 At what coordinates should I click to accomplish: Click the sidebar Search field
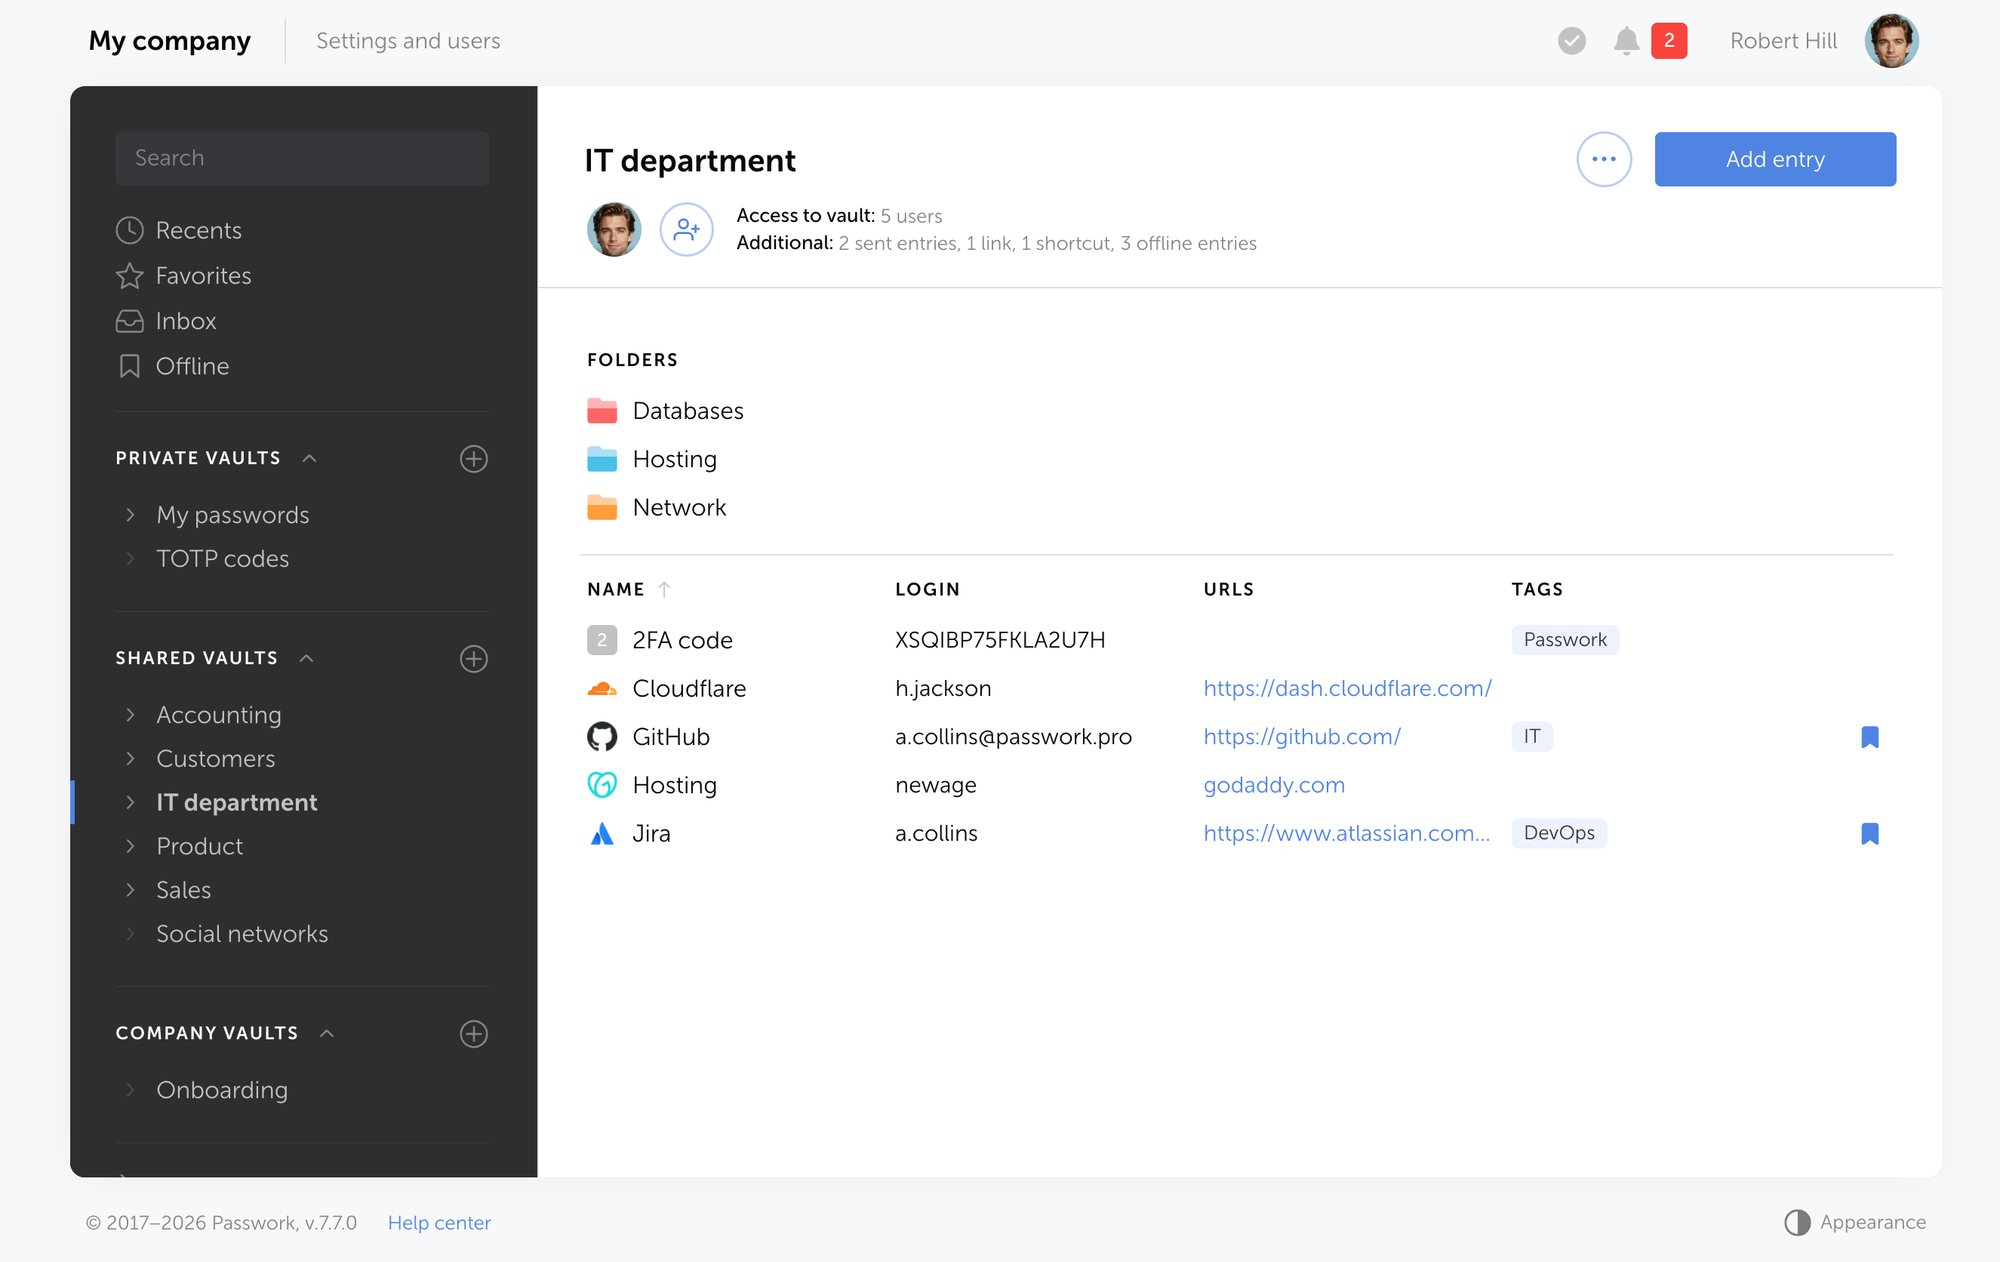click(x=302, y=158)
